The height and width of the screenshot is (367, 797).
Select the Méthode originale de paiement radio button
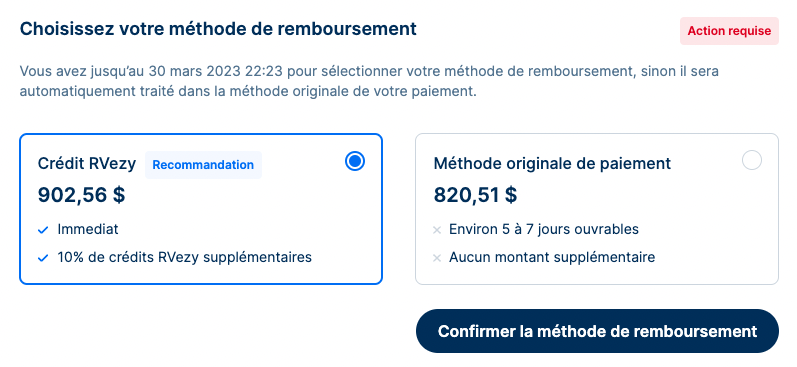tap(752, 160)
